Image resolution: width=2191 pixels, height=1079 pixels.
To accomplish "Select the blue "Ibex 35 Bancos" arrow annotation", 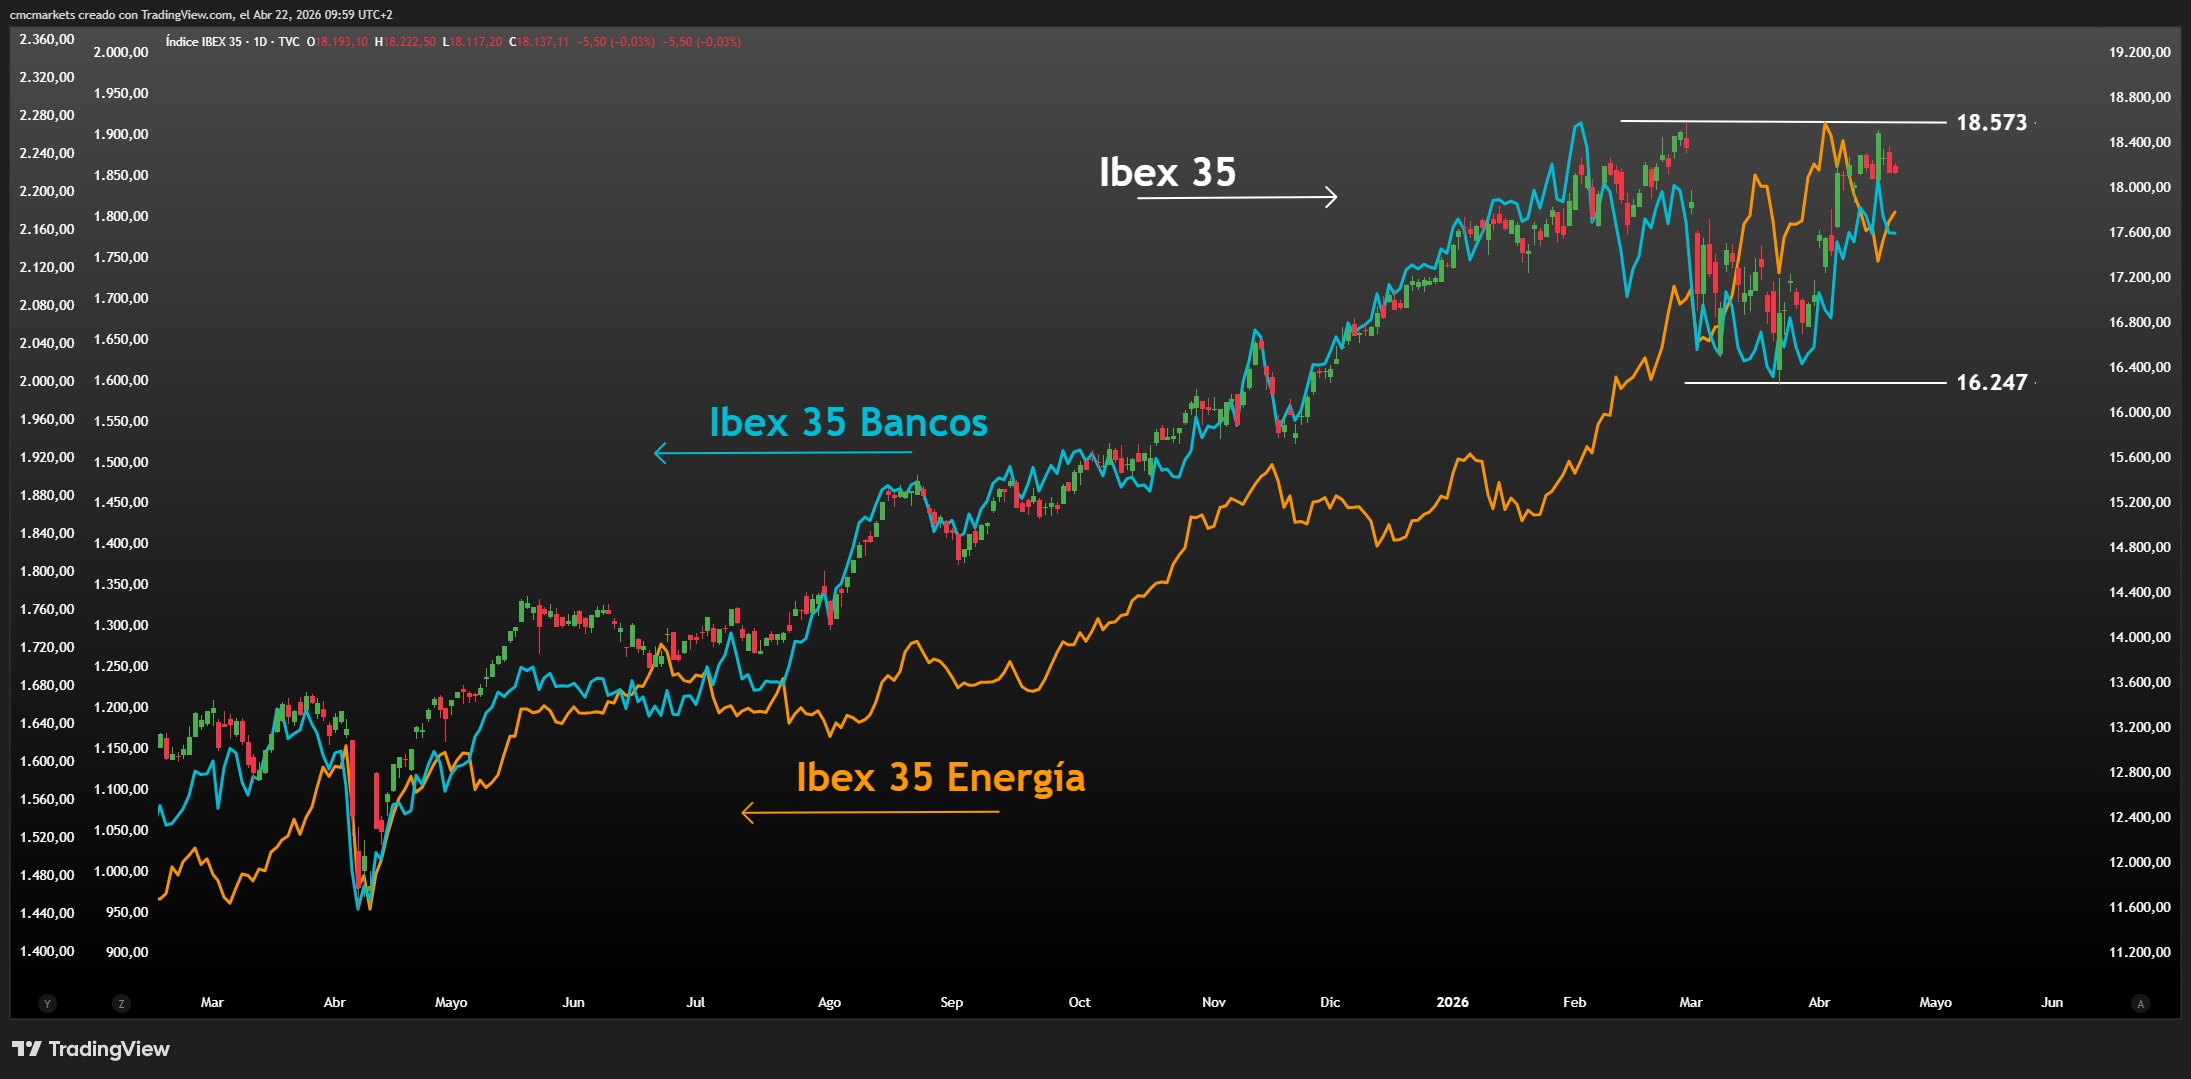I will pyautogui.click(x=785, y=452).
